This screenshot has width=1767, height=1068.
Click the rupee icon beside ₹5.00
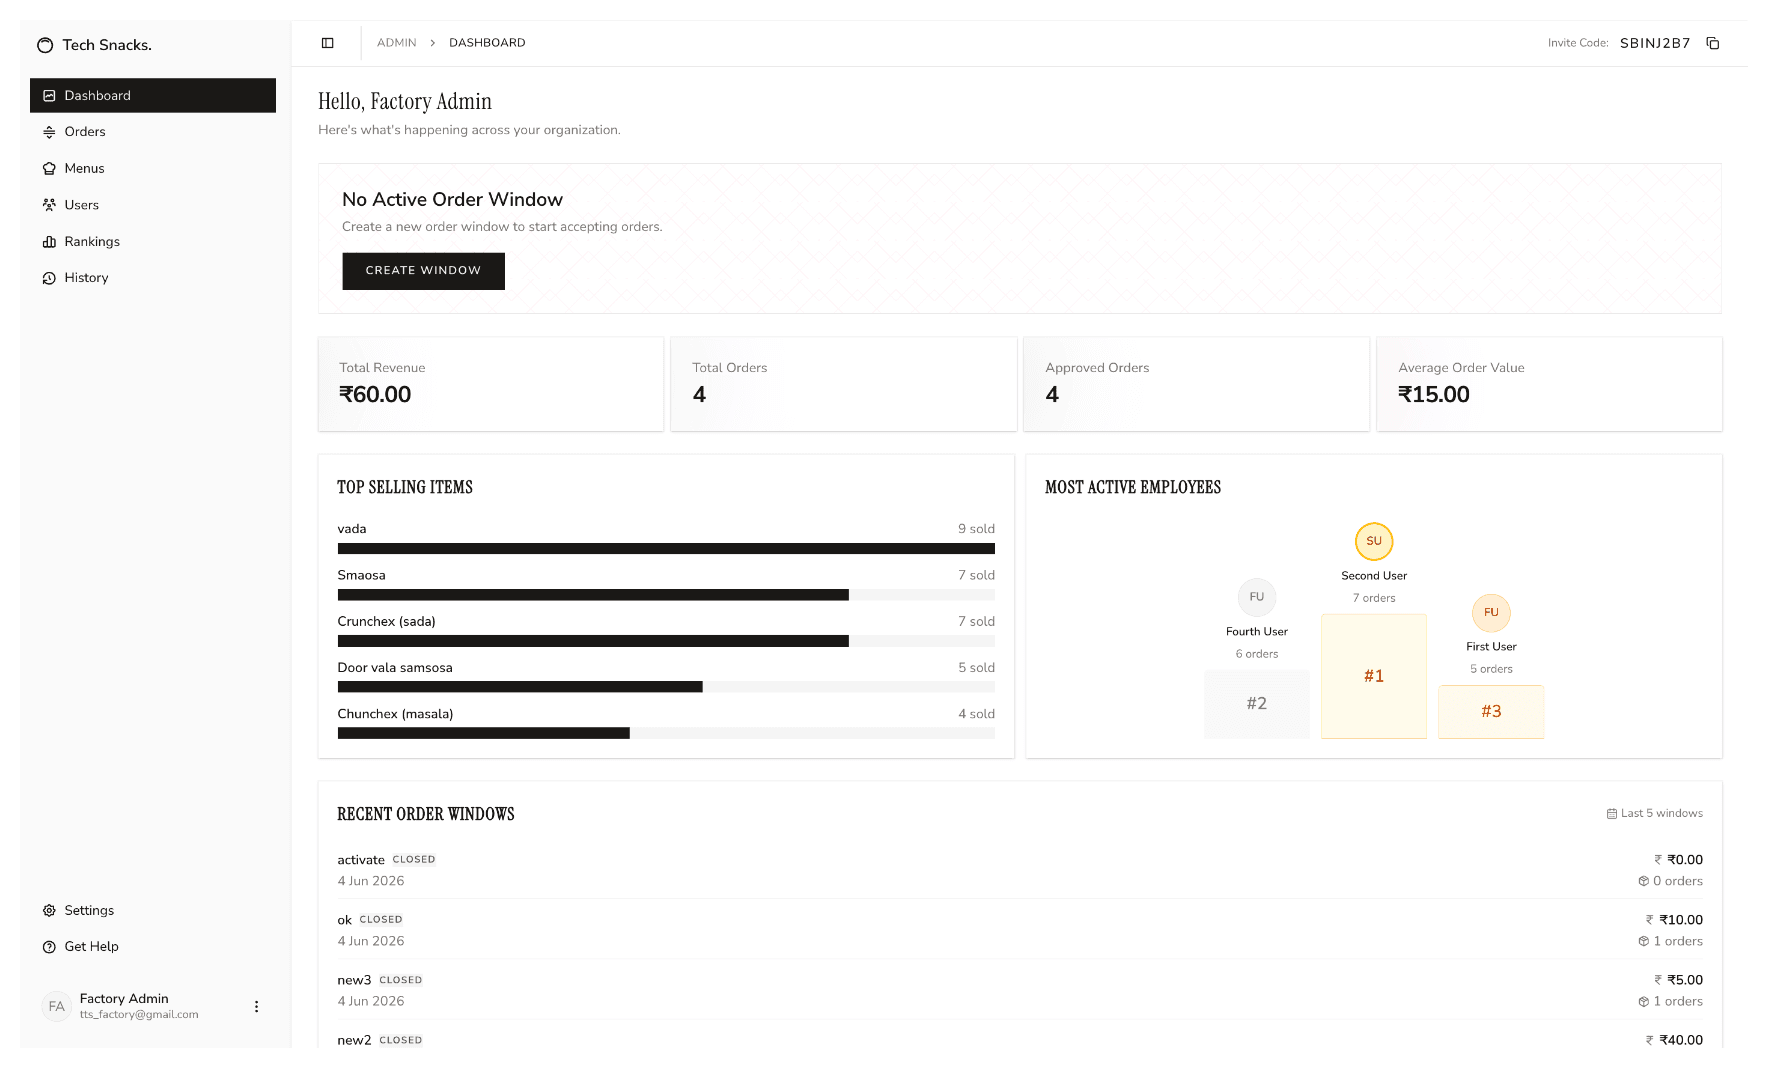(1658, 980)
